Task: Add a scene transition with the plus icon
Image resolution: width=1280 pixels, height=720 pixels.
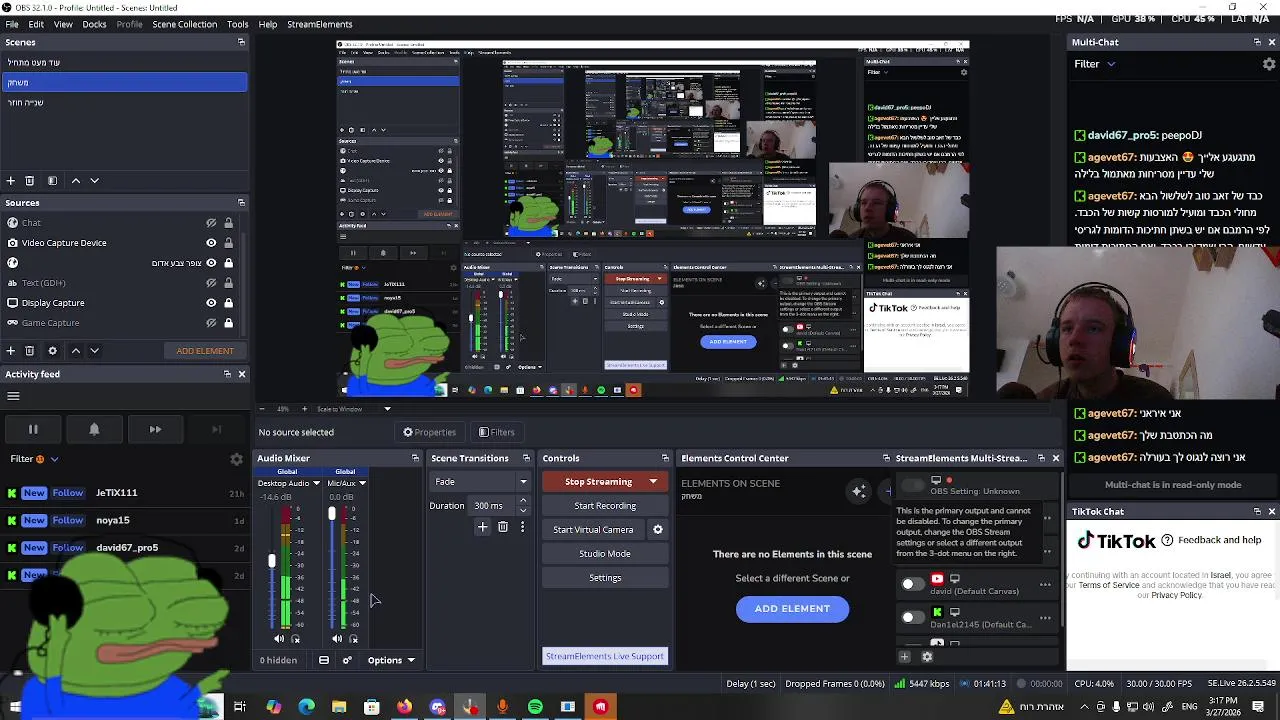Action: coord(483,527)
